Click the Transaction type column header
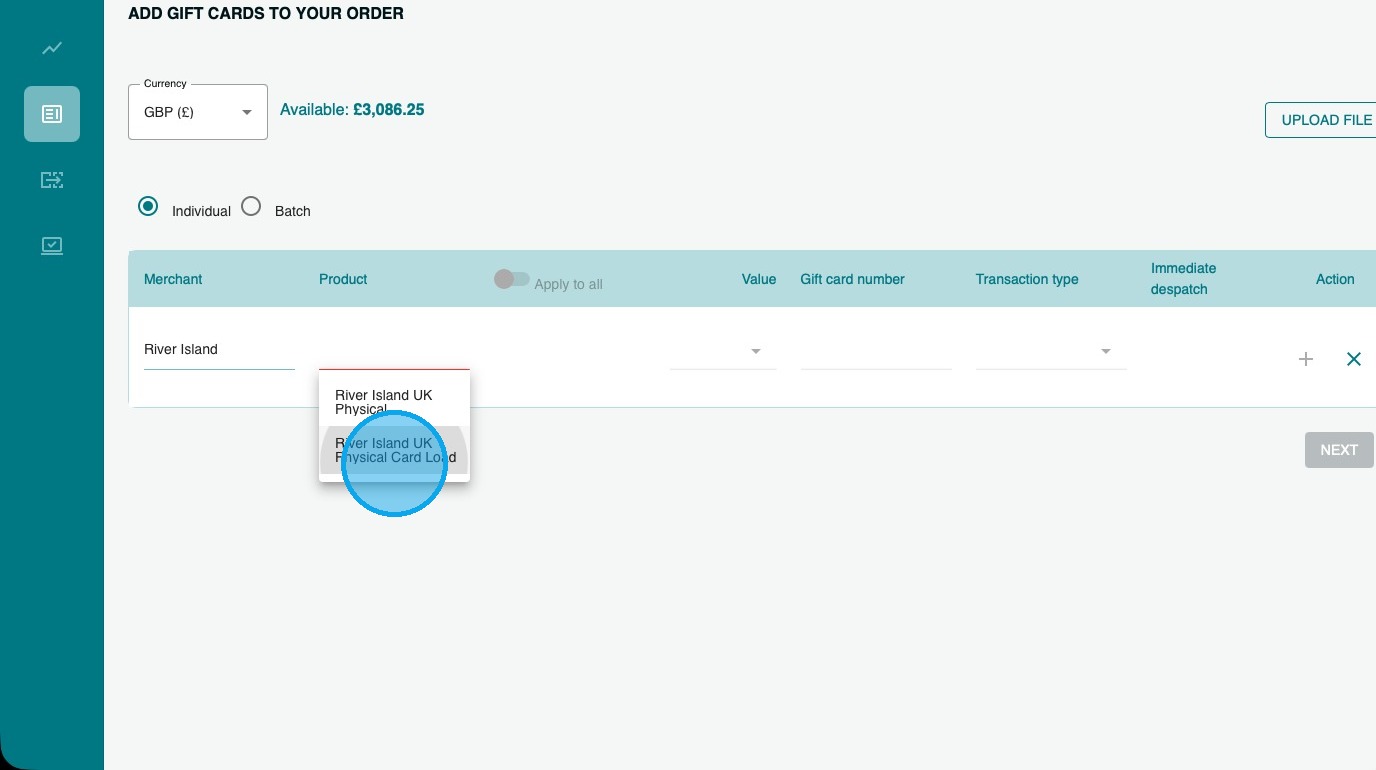This screenshot has height=770, width=1376. [1027, 279]
